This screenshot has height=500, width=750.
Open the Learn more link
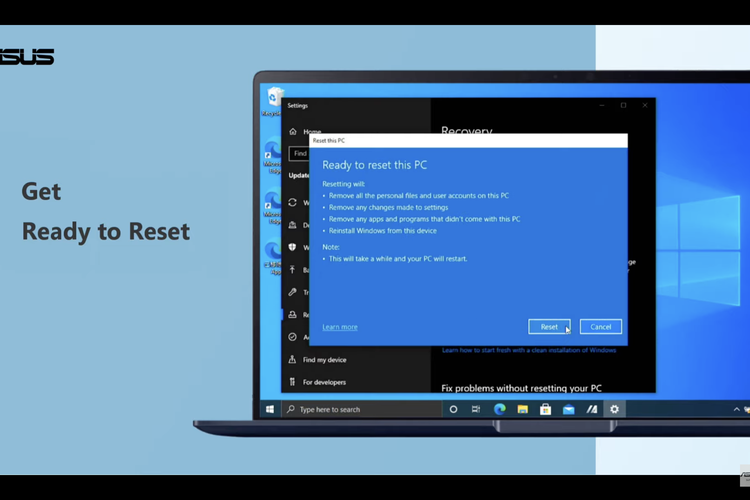click(x=340, y=327)
